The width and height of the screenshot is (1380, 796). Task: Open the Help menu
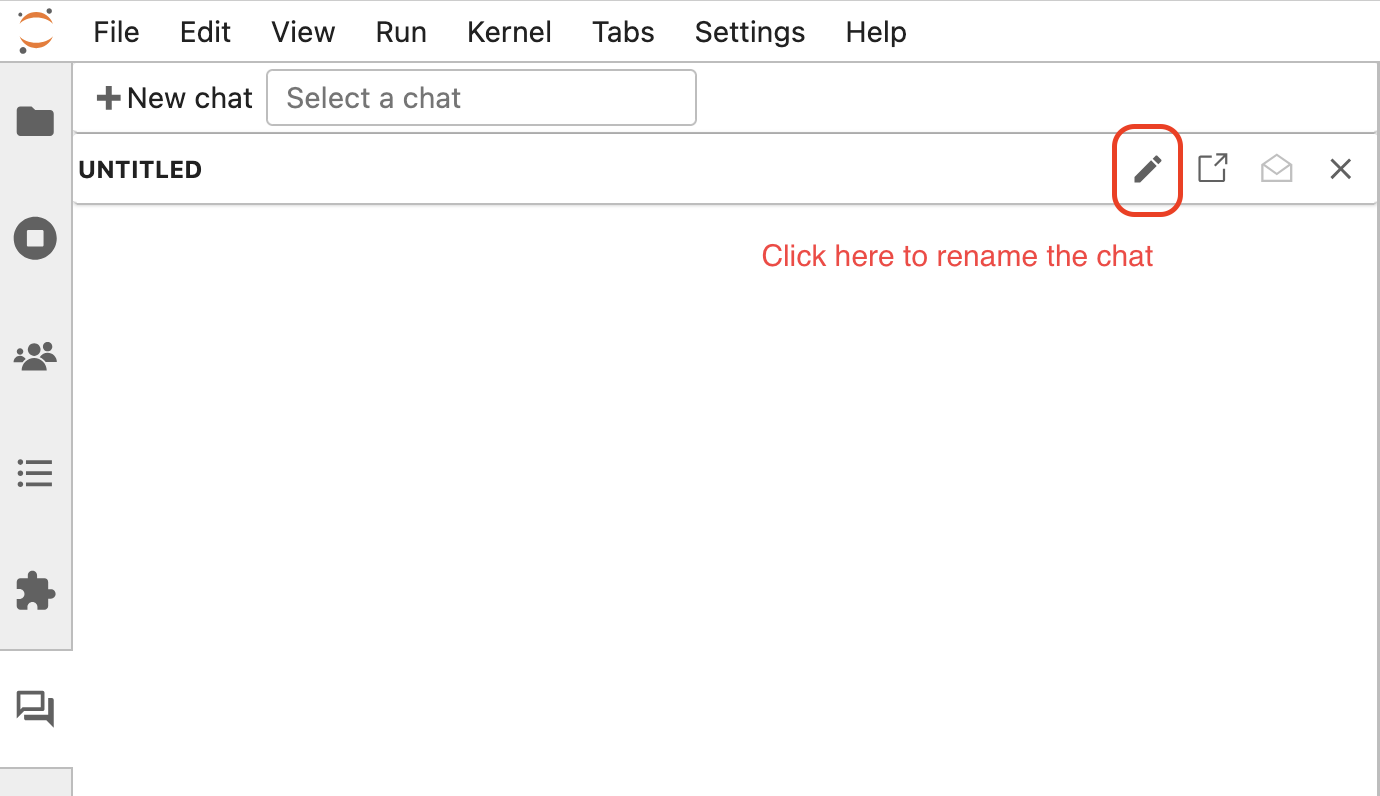click(x=876, y=32)
